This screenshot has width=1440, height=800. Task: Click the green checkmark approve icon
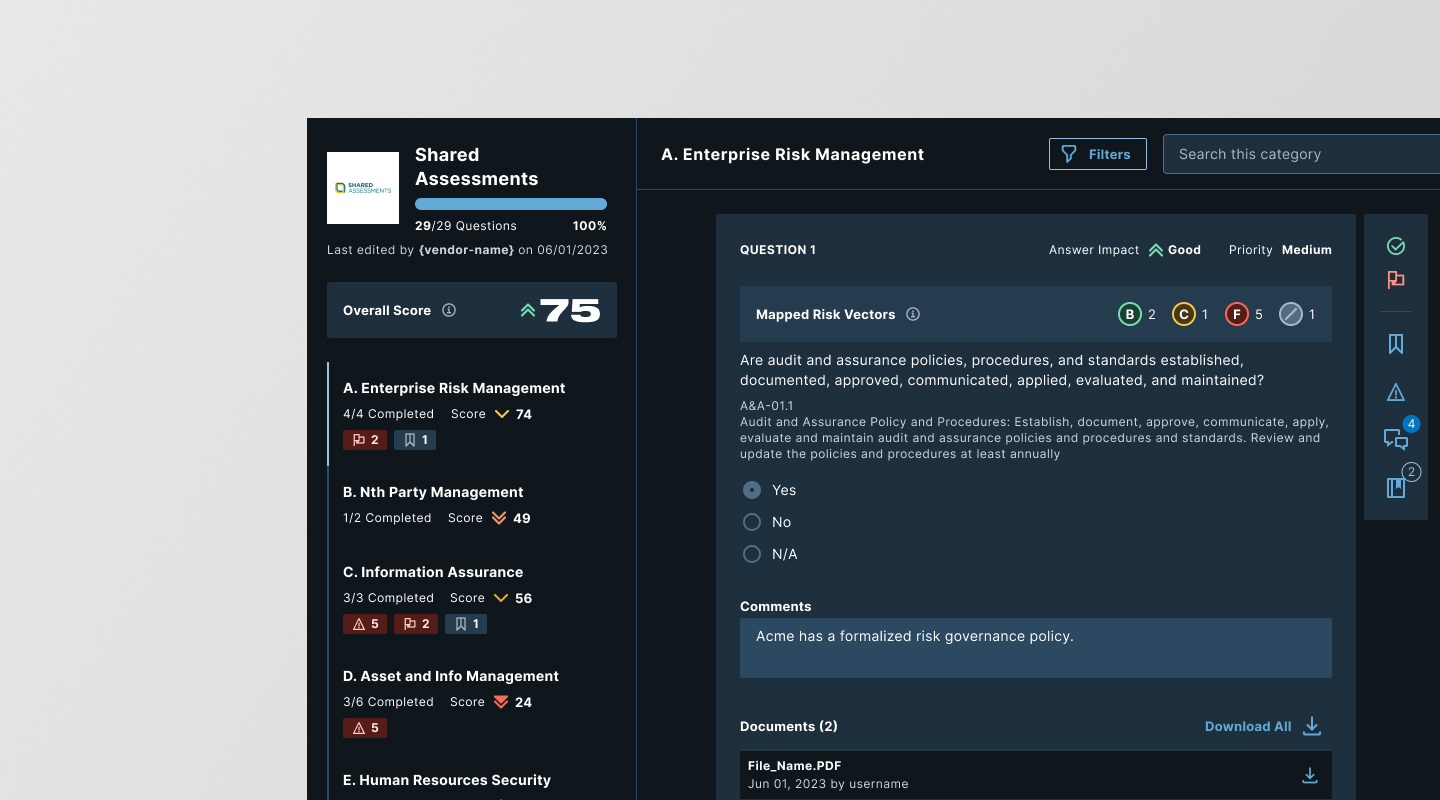click(x=1396, y=246)
